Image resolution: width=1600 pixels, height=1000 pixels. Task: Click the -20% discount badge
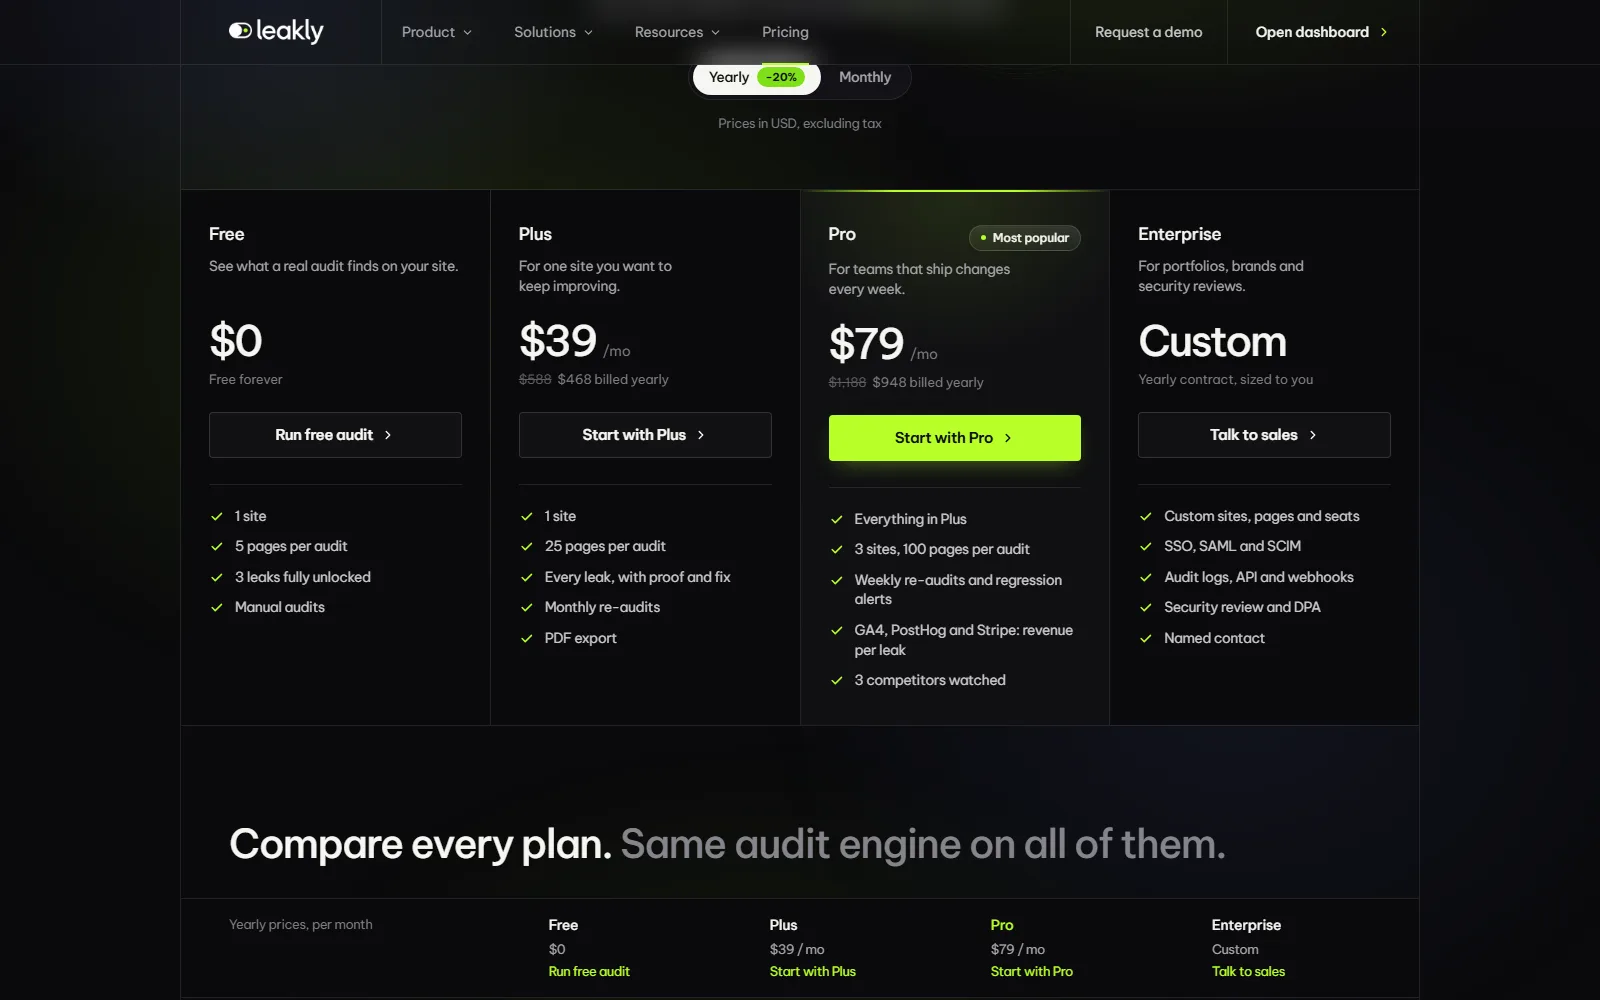[781, 77]
